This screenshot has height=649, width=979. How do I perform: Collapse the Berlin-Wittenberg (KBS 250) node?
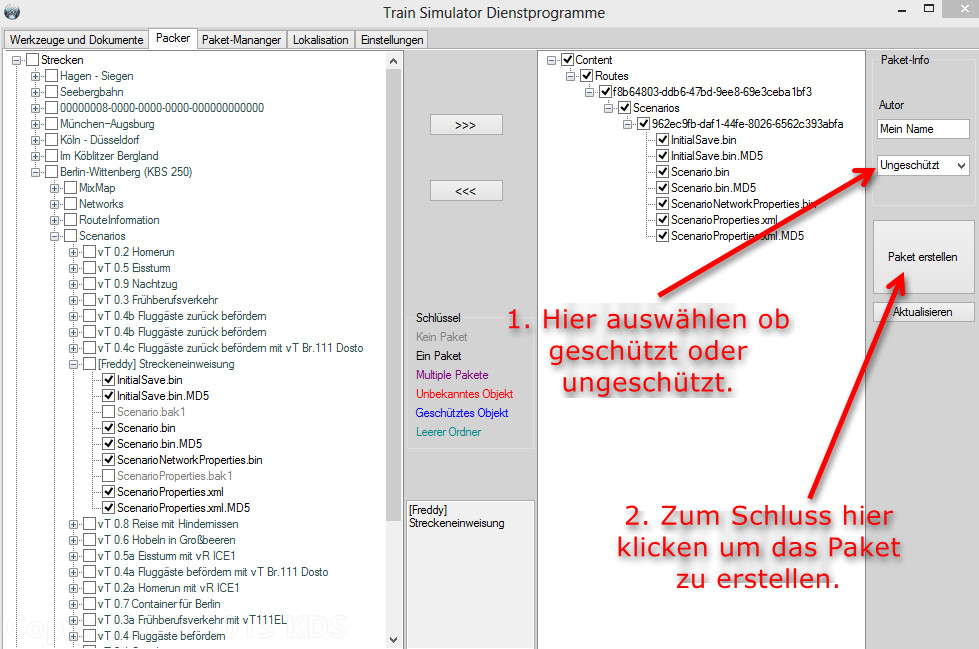(x=36, y=172)
